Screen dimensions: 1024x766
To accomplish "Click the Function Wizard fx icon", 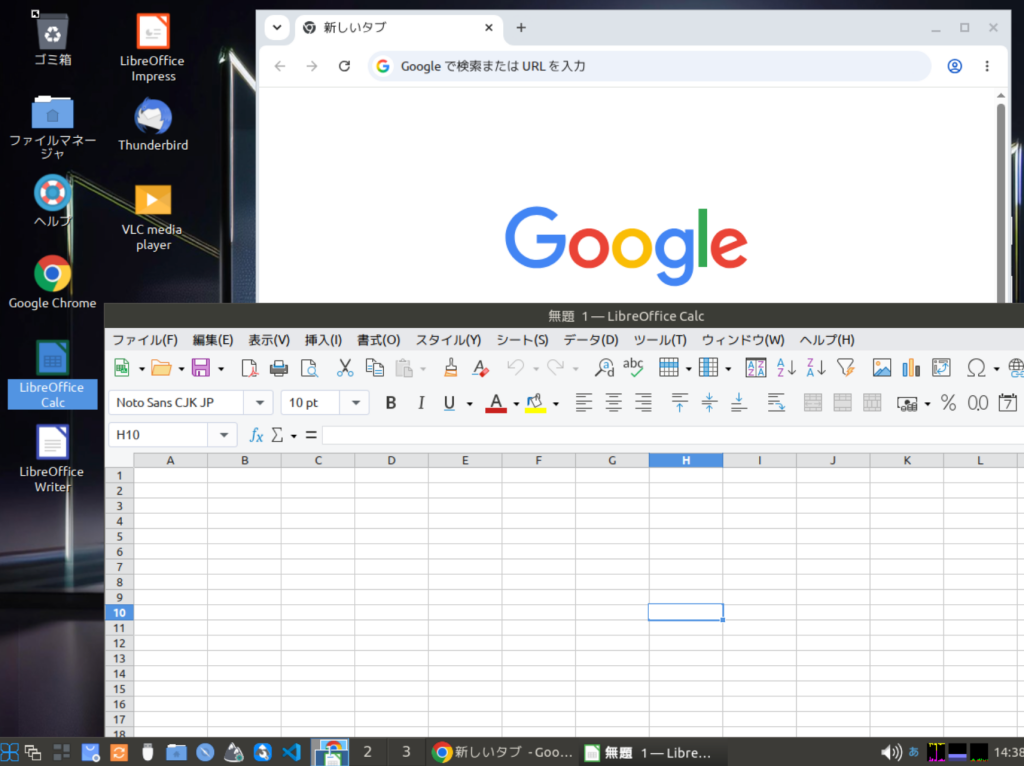I will click(256, 435).
